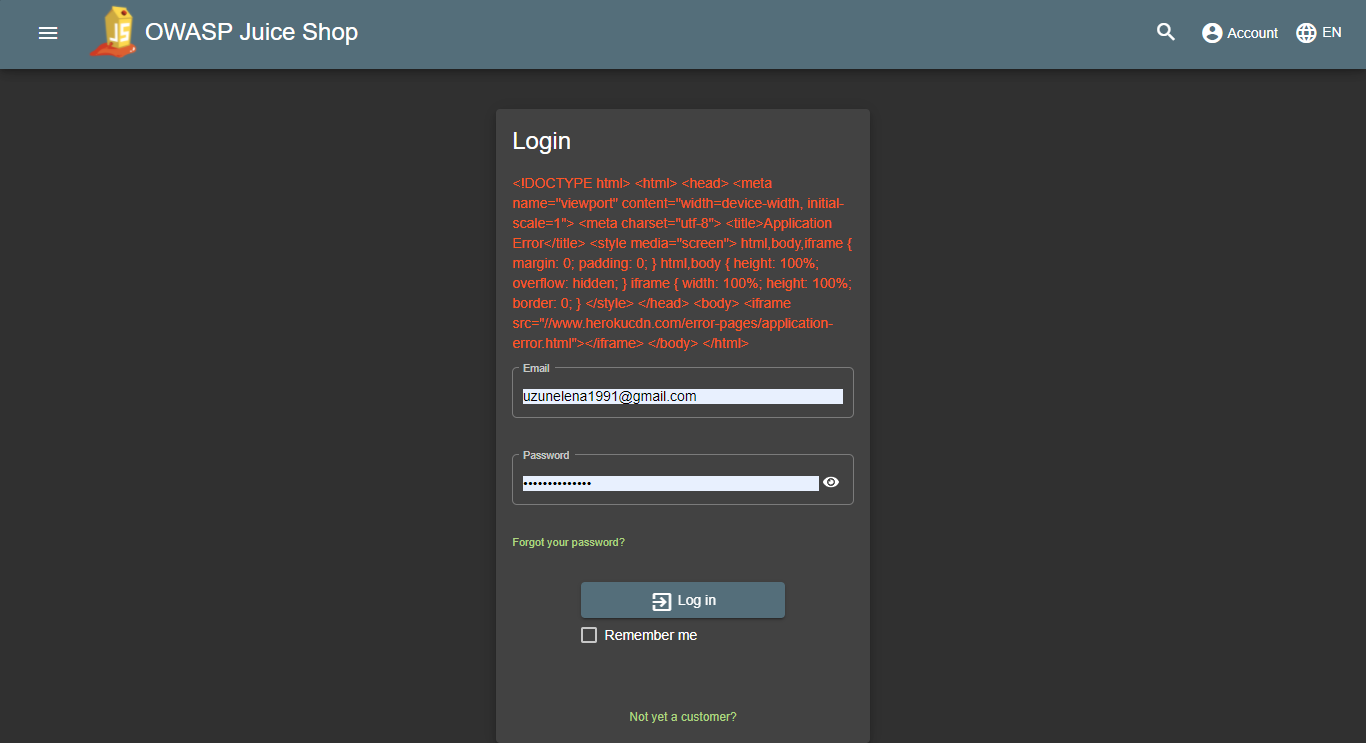Click the red Application Error message text
This screenshot has width=1366, height=743.
[x=682, y=262]
